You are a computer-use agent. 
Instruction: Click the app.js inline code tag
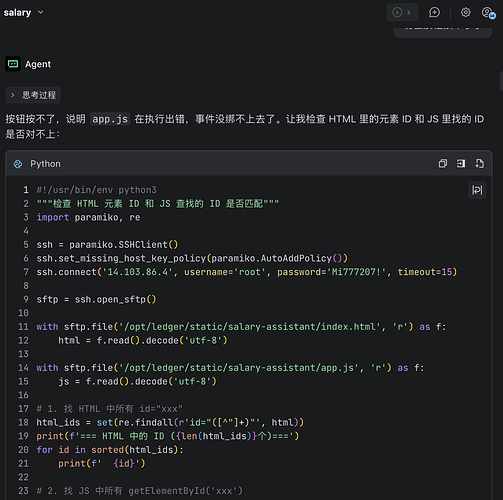pyautogui.click(x=110, y=119)
